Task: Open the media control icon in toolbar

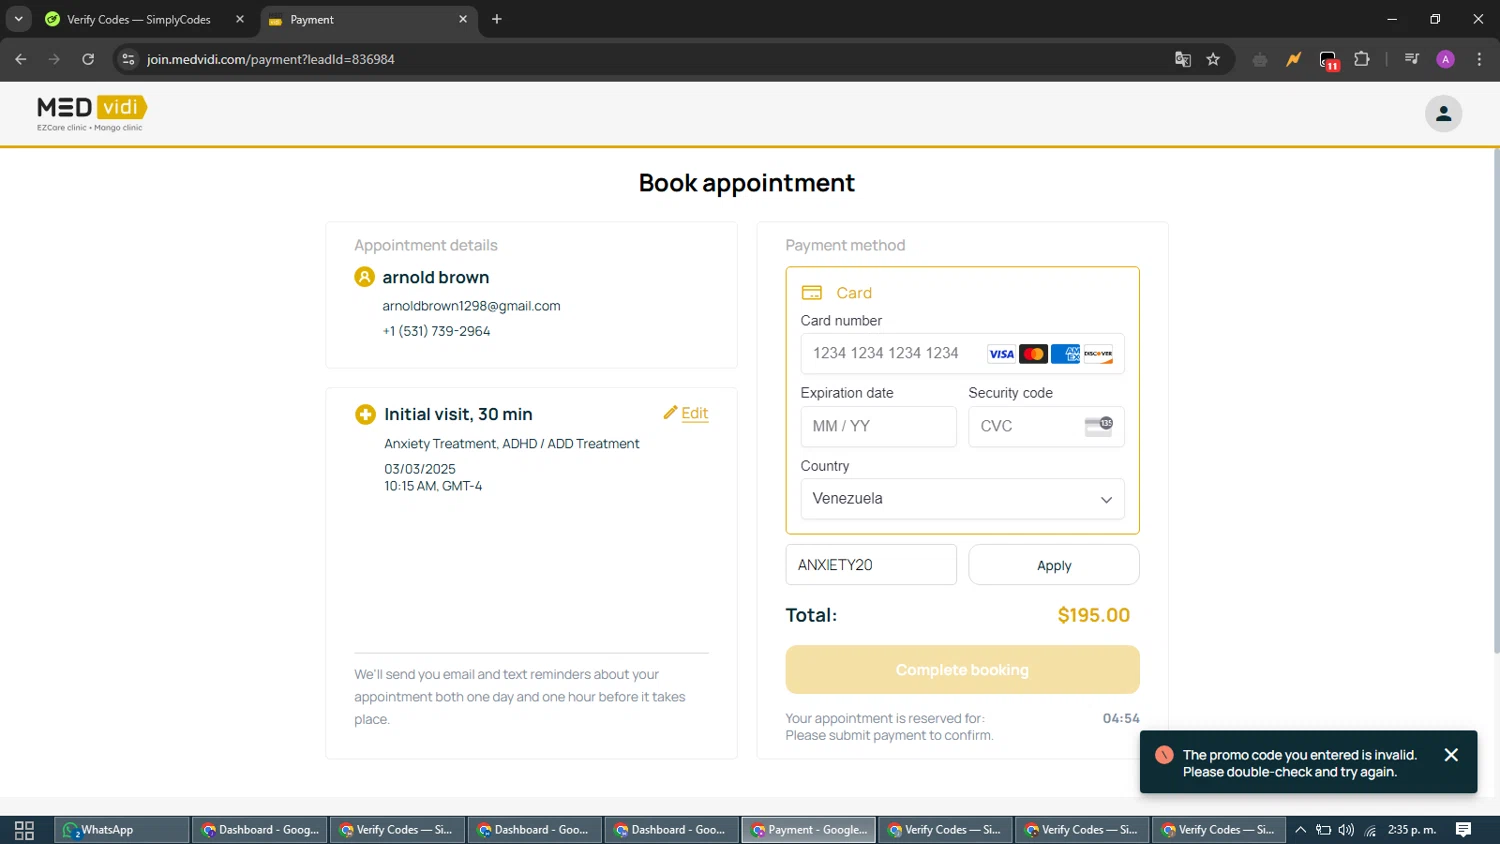Action: click(x=1412, y=59)
